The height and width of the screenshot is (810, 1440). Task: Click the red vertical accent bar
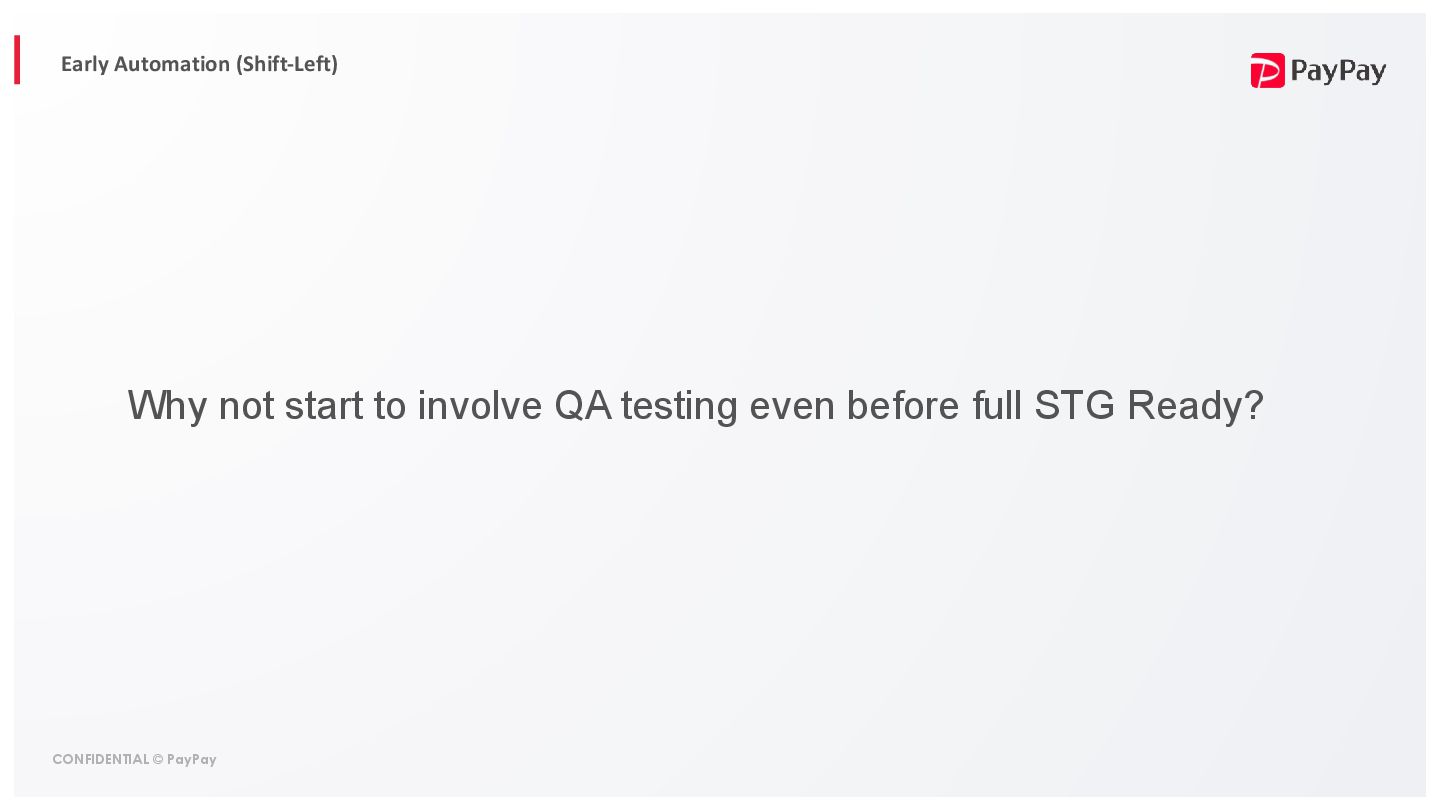pos(17,60)
